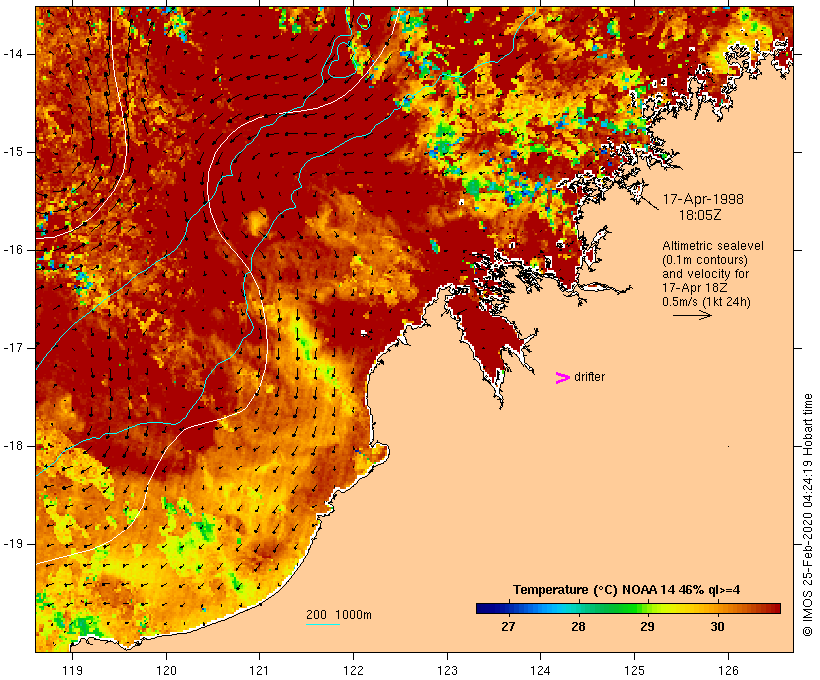This screenshot has height=680, width=820.
Task: Click the '28' colorbar tick label
Action: tap(578, 627)
